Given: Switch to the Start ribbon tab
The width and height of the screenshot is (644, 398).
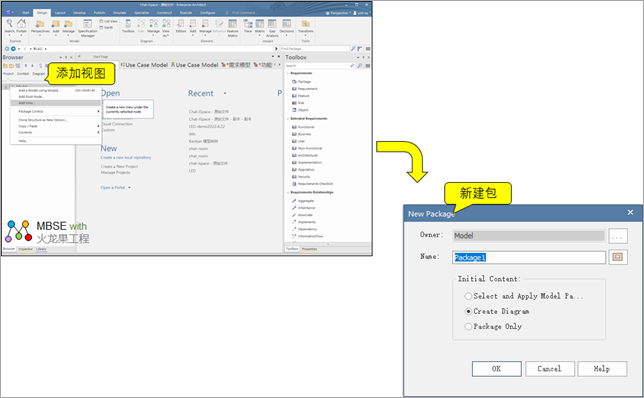Looking at the screenshot, I should pos(25,13).
